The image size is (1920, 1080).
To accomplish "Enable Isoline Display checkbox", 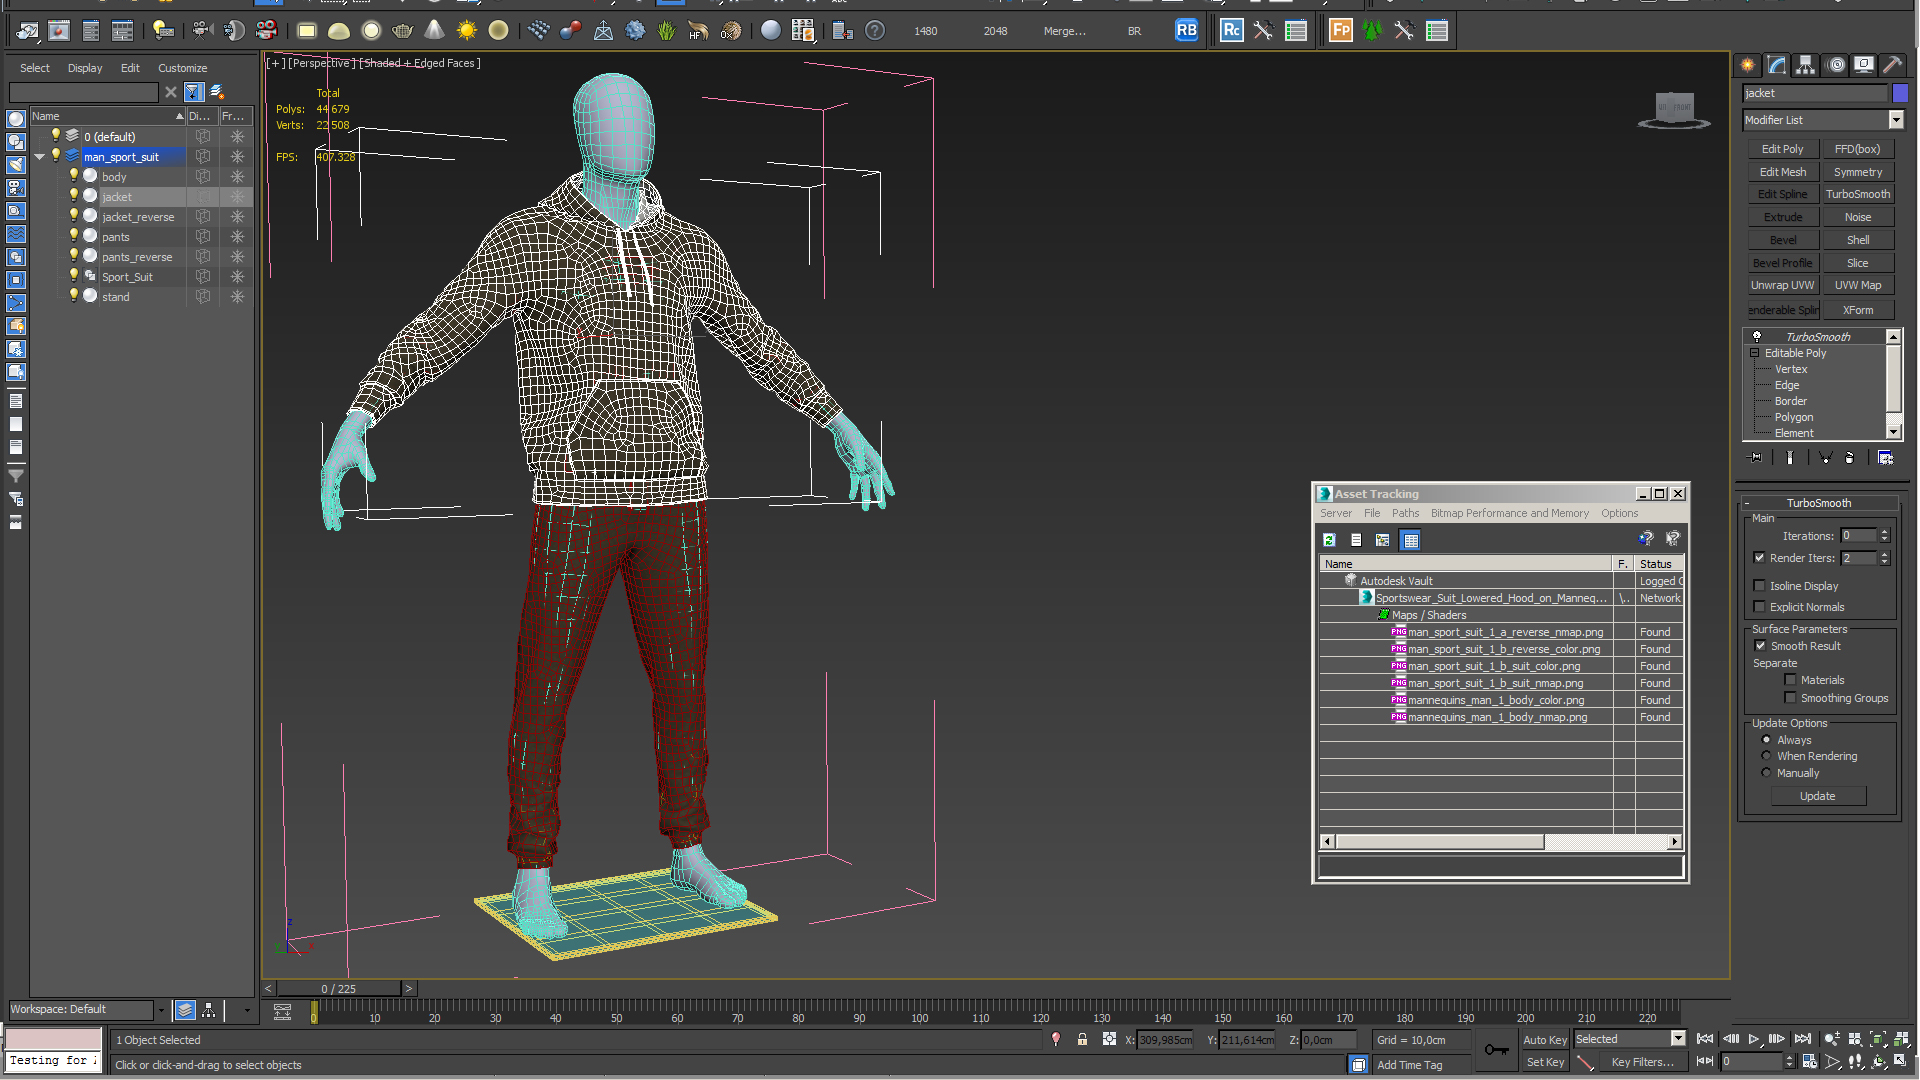I will point(1759,586).
